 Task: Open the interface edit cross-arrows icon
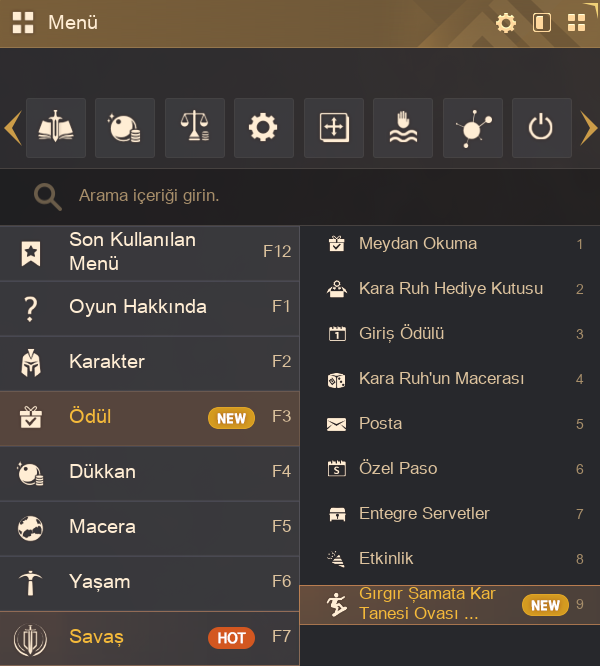click(334, 128)
